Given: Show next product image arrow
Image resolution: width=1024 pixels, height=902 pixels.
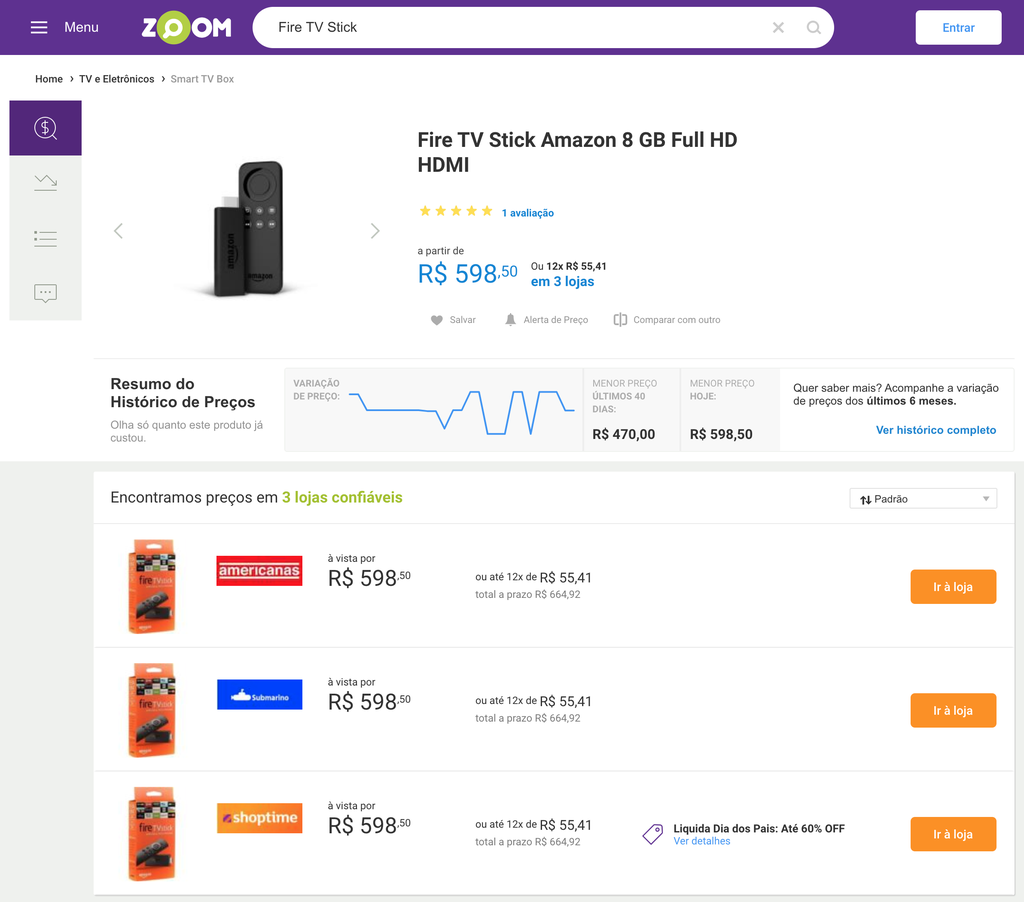Looking at the screenshot, I should [375, 231].
